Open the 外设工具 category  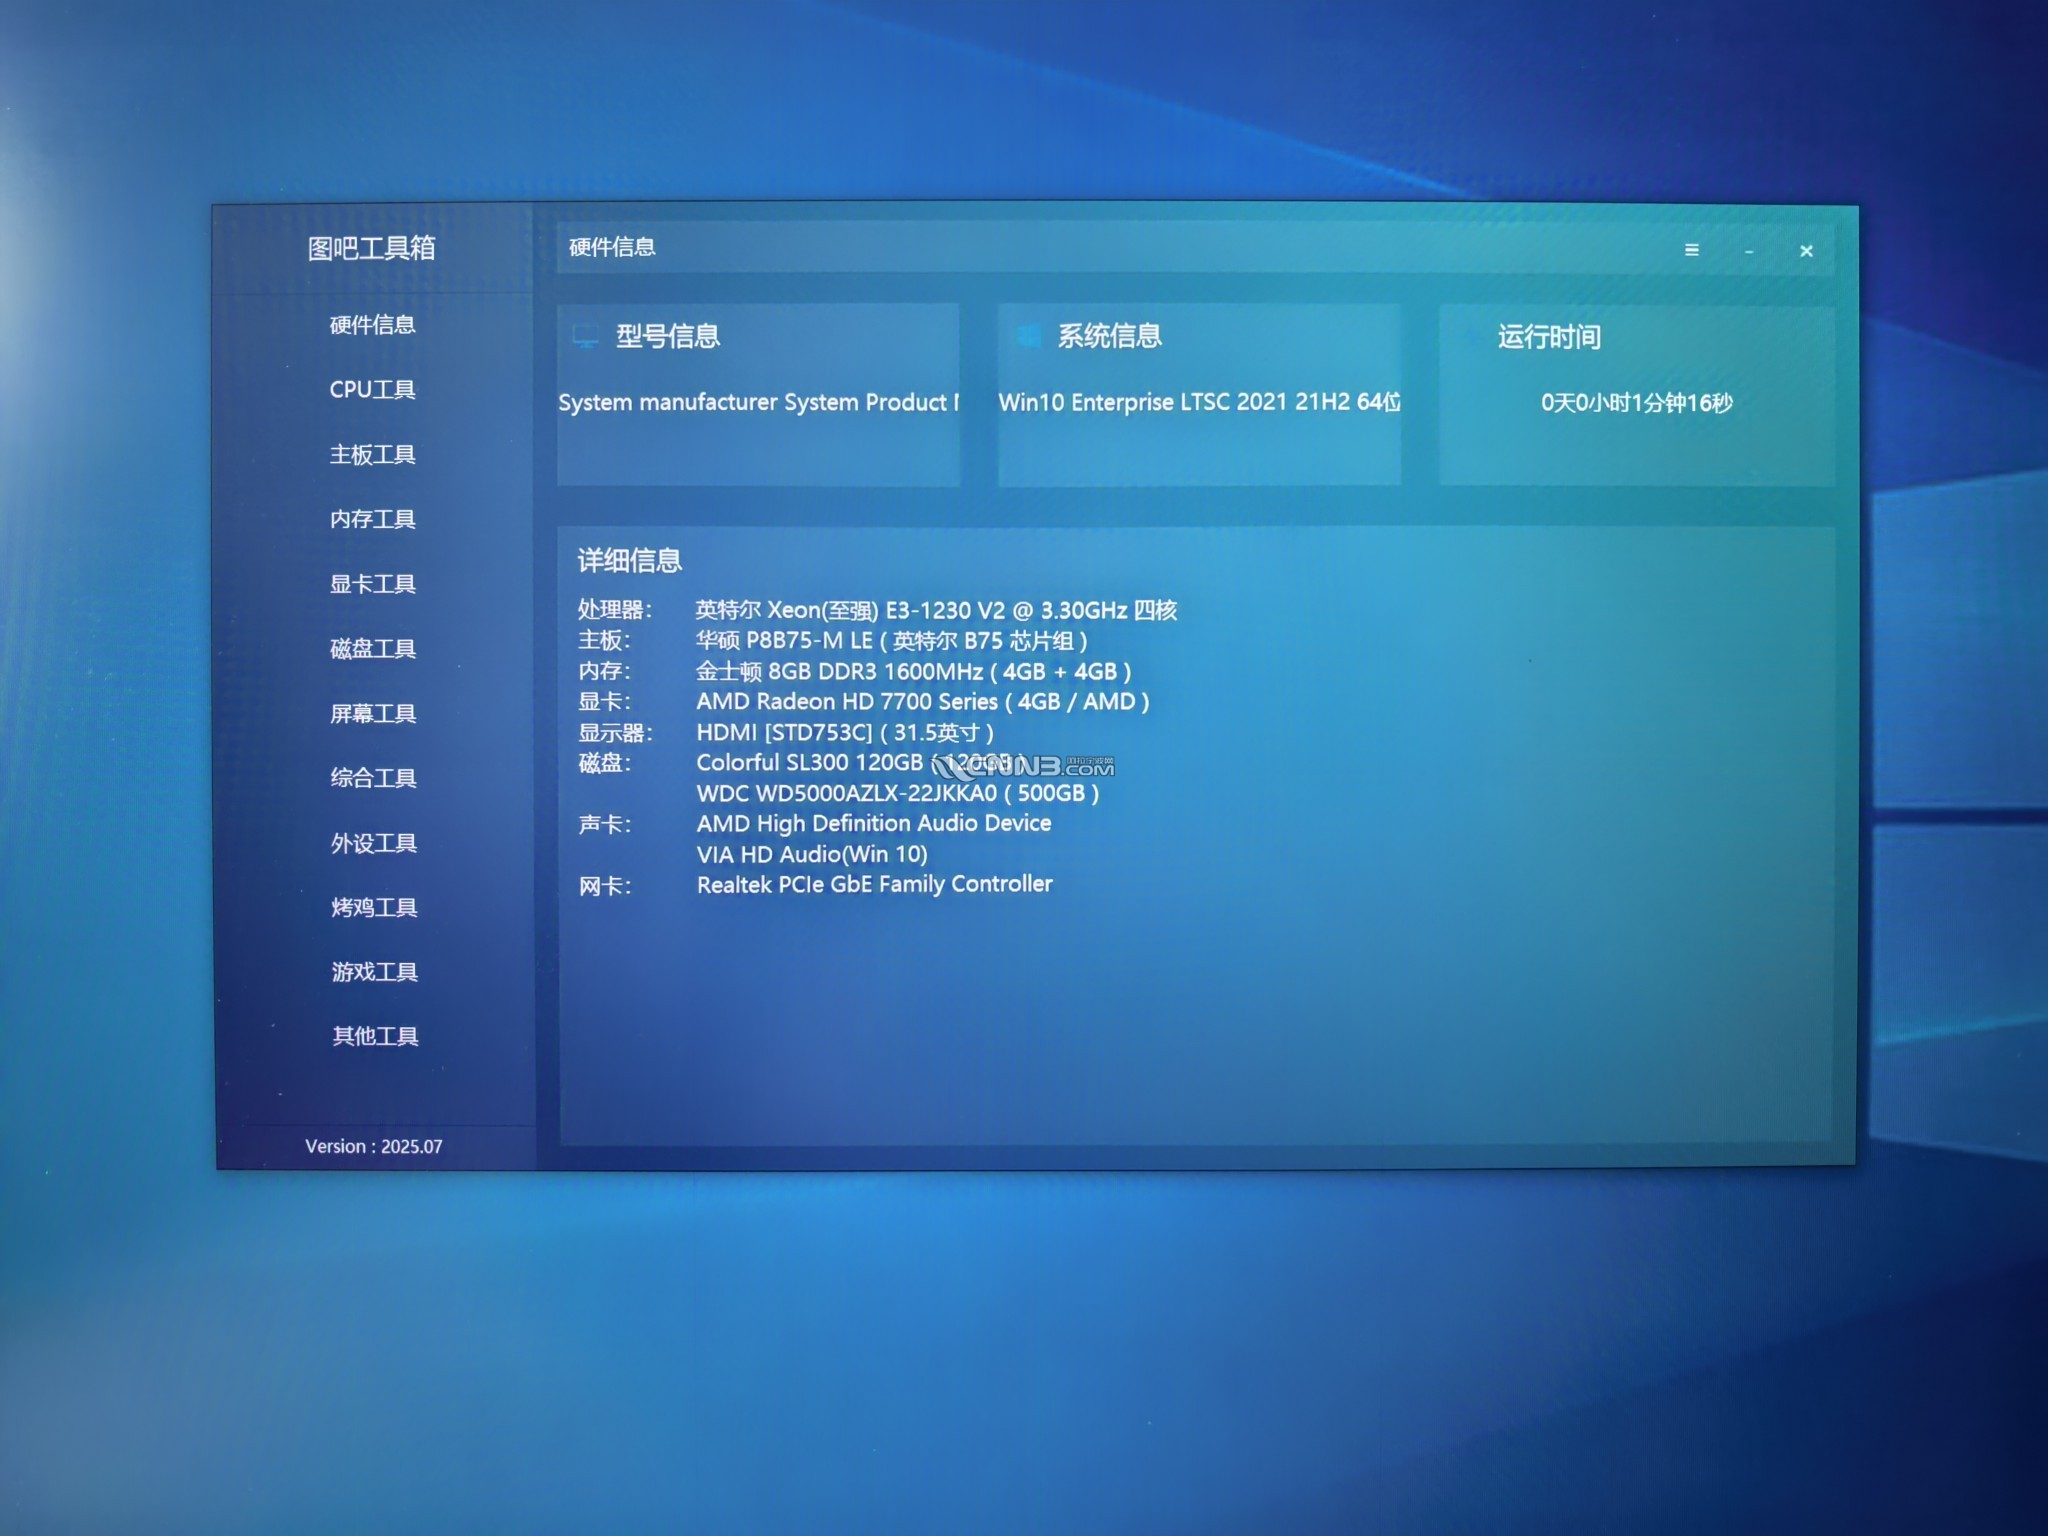(x=373, y=843)
